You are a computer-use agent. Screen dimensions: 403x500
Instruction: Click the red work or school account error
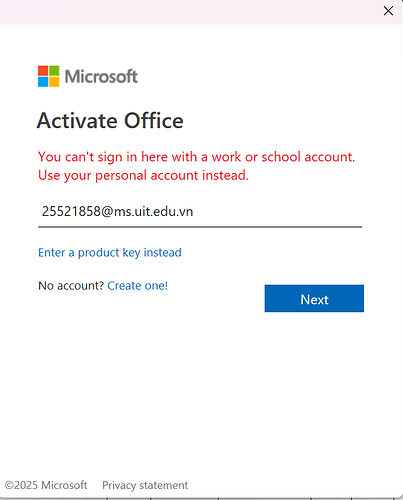[x=197, y=157]
